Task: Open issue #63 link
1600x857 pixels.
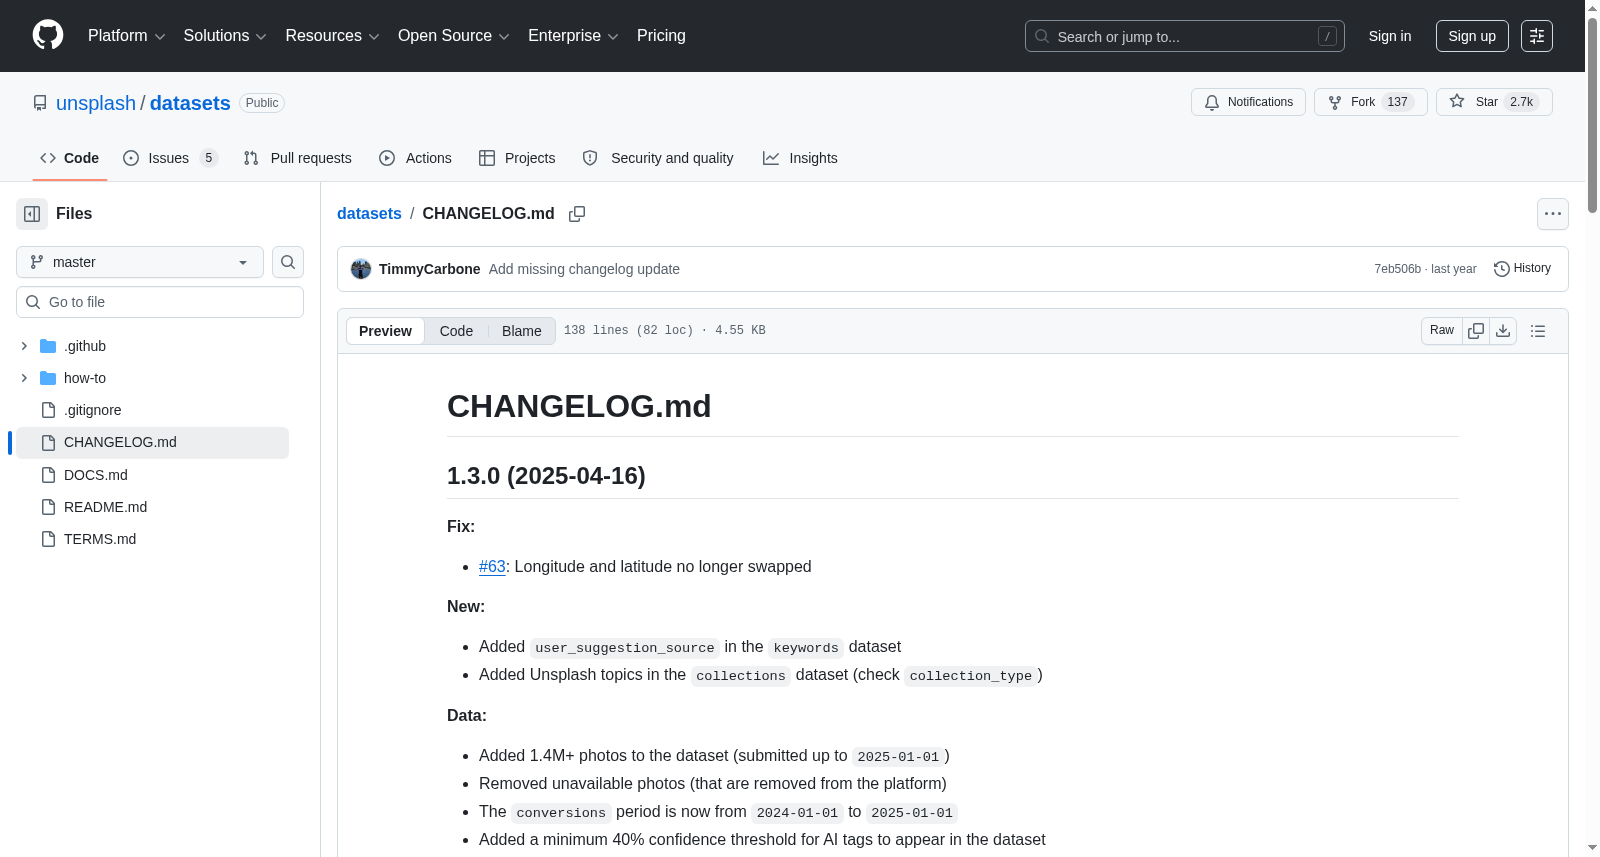Action: click(492, 566)
